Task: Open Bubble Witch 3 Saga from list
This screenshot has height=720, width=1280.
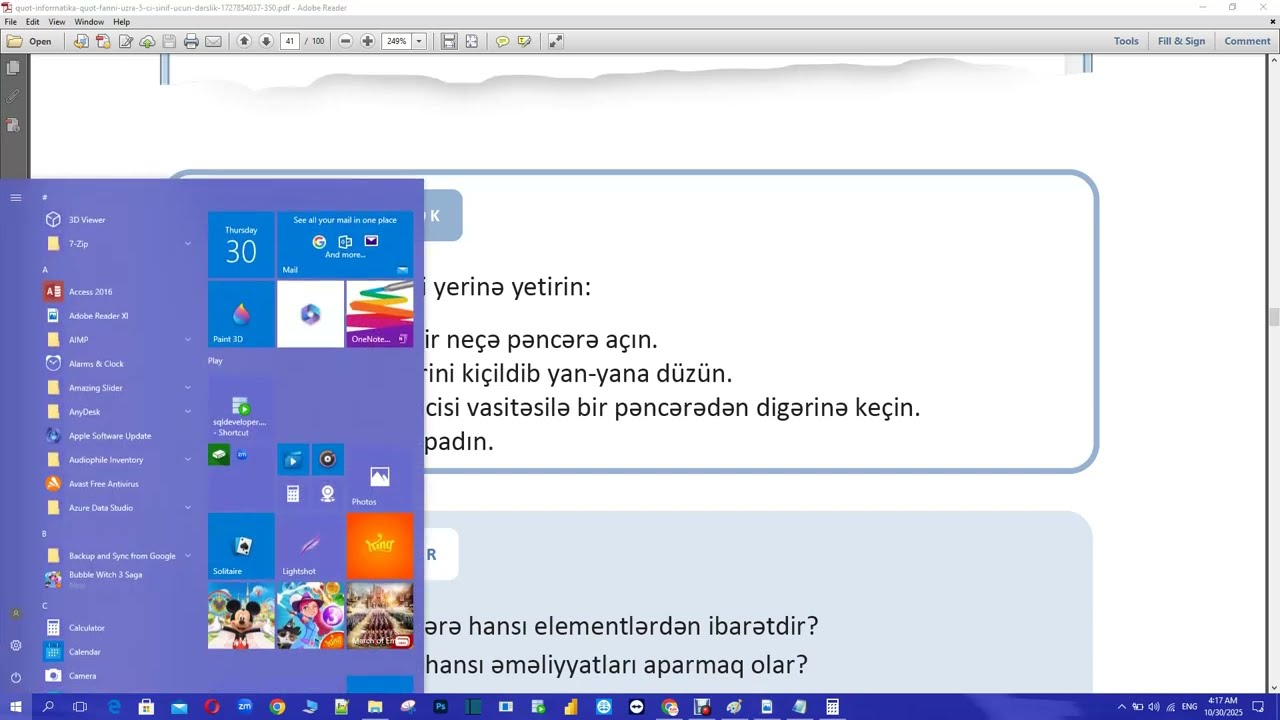Action: pos(118,580)
